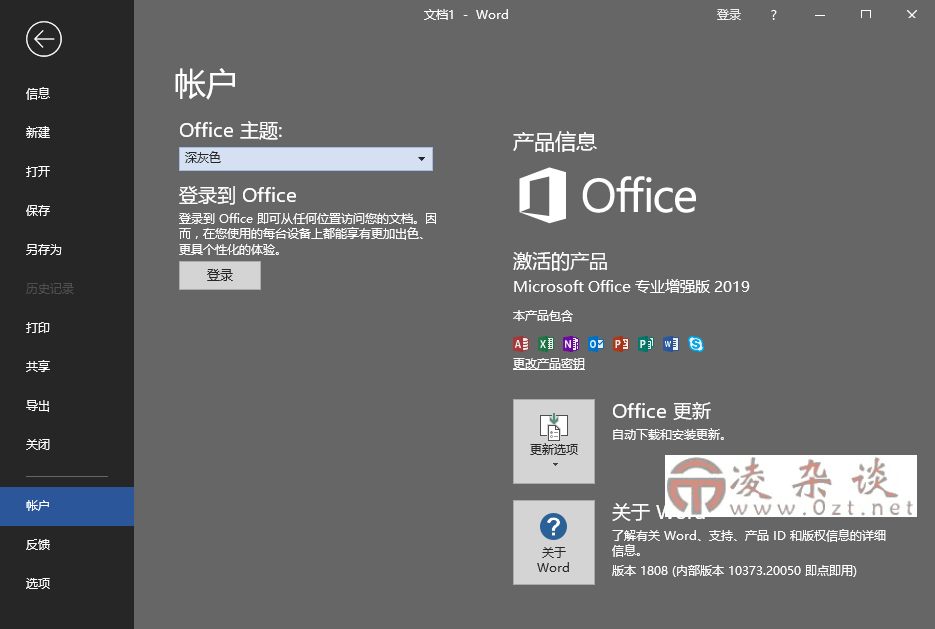Click the 登录 button under 登录到 Office

coord(219,275)
